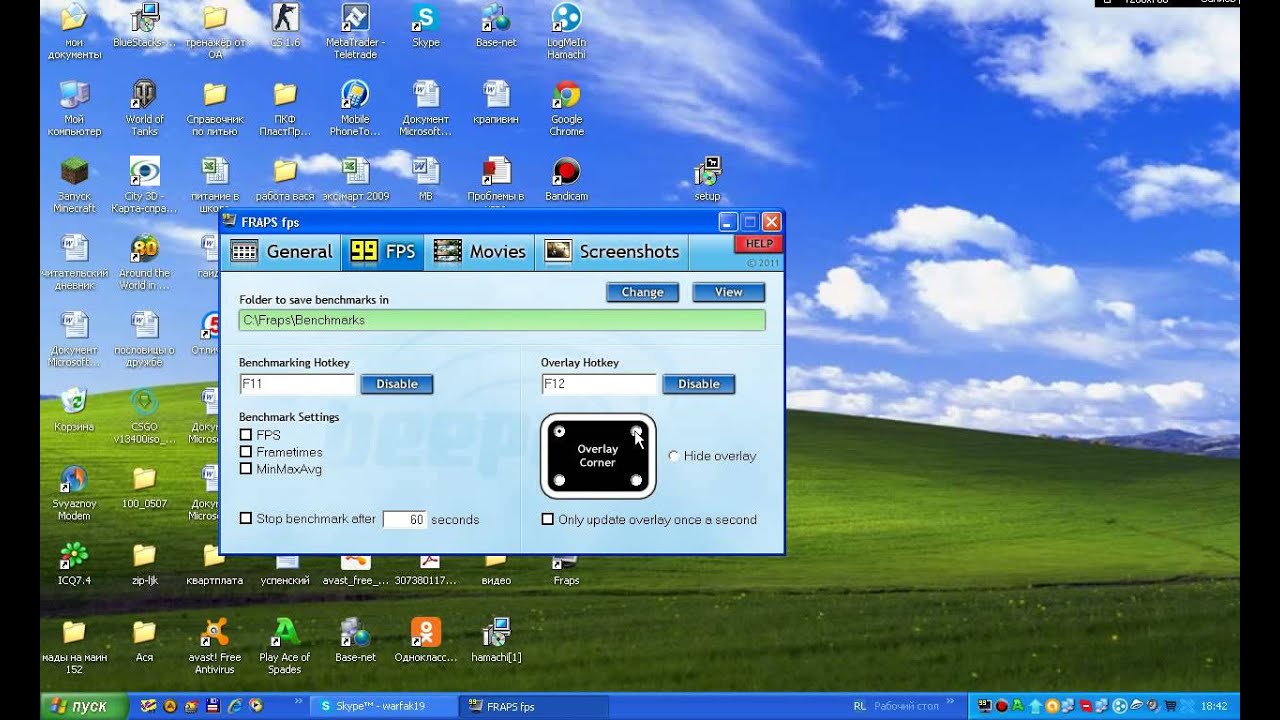
Task: Open the CS 1.6 desktop icon
Action: tap(285, 25)
